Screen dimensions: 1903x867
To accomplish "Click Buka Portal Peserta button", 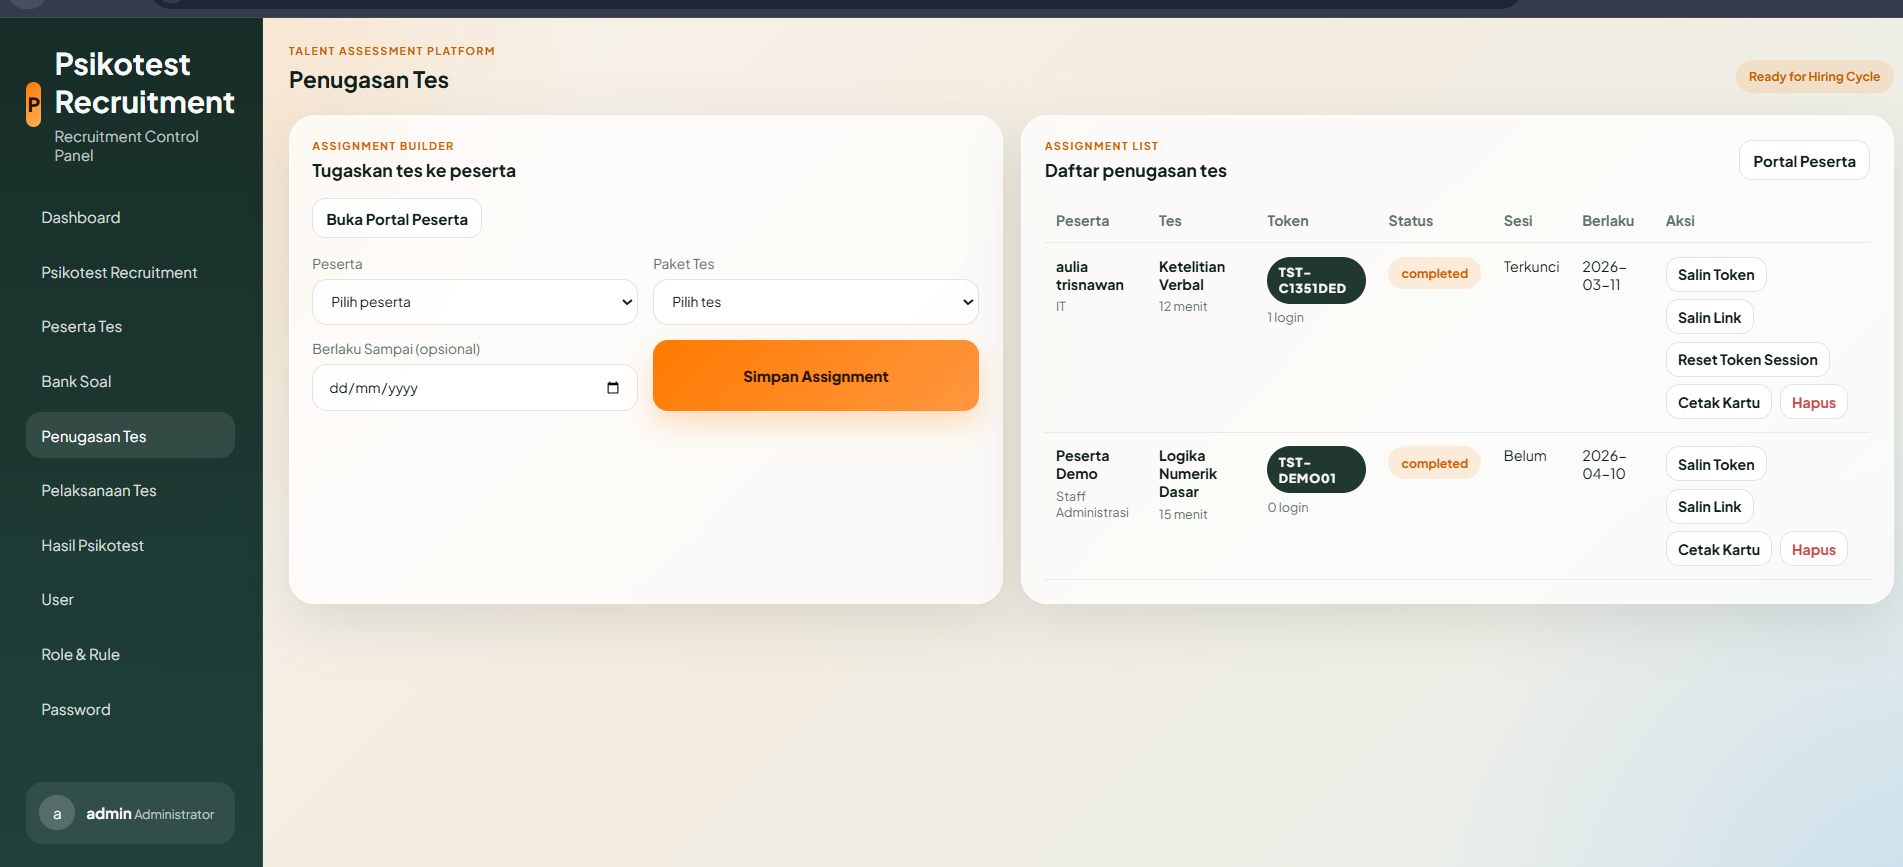I will (396, 219).
